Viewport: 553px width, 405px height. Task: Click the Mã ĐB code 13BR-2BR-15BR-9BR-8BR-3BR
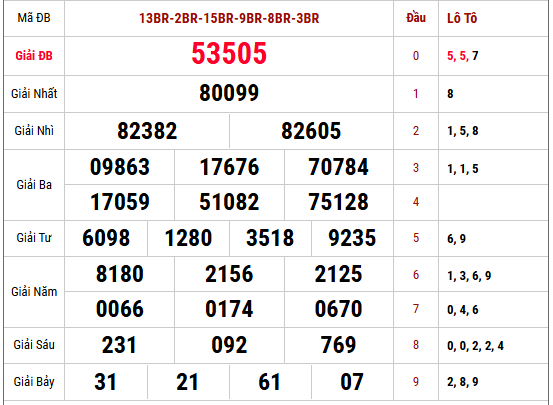click(x=229, y=18)
